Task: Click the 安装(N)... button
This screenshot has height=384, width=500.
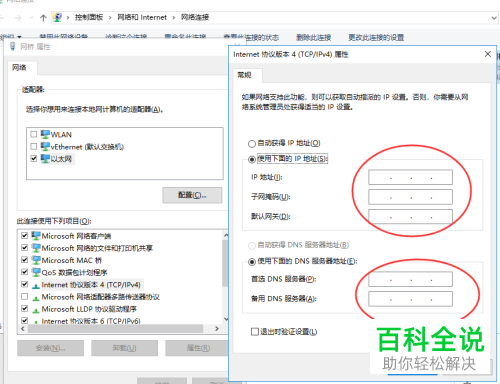Action: (51, 348)
